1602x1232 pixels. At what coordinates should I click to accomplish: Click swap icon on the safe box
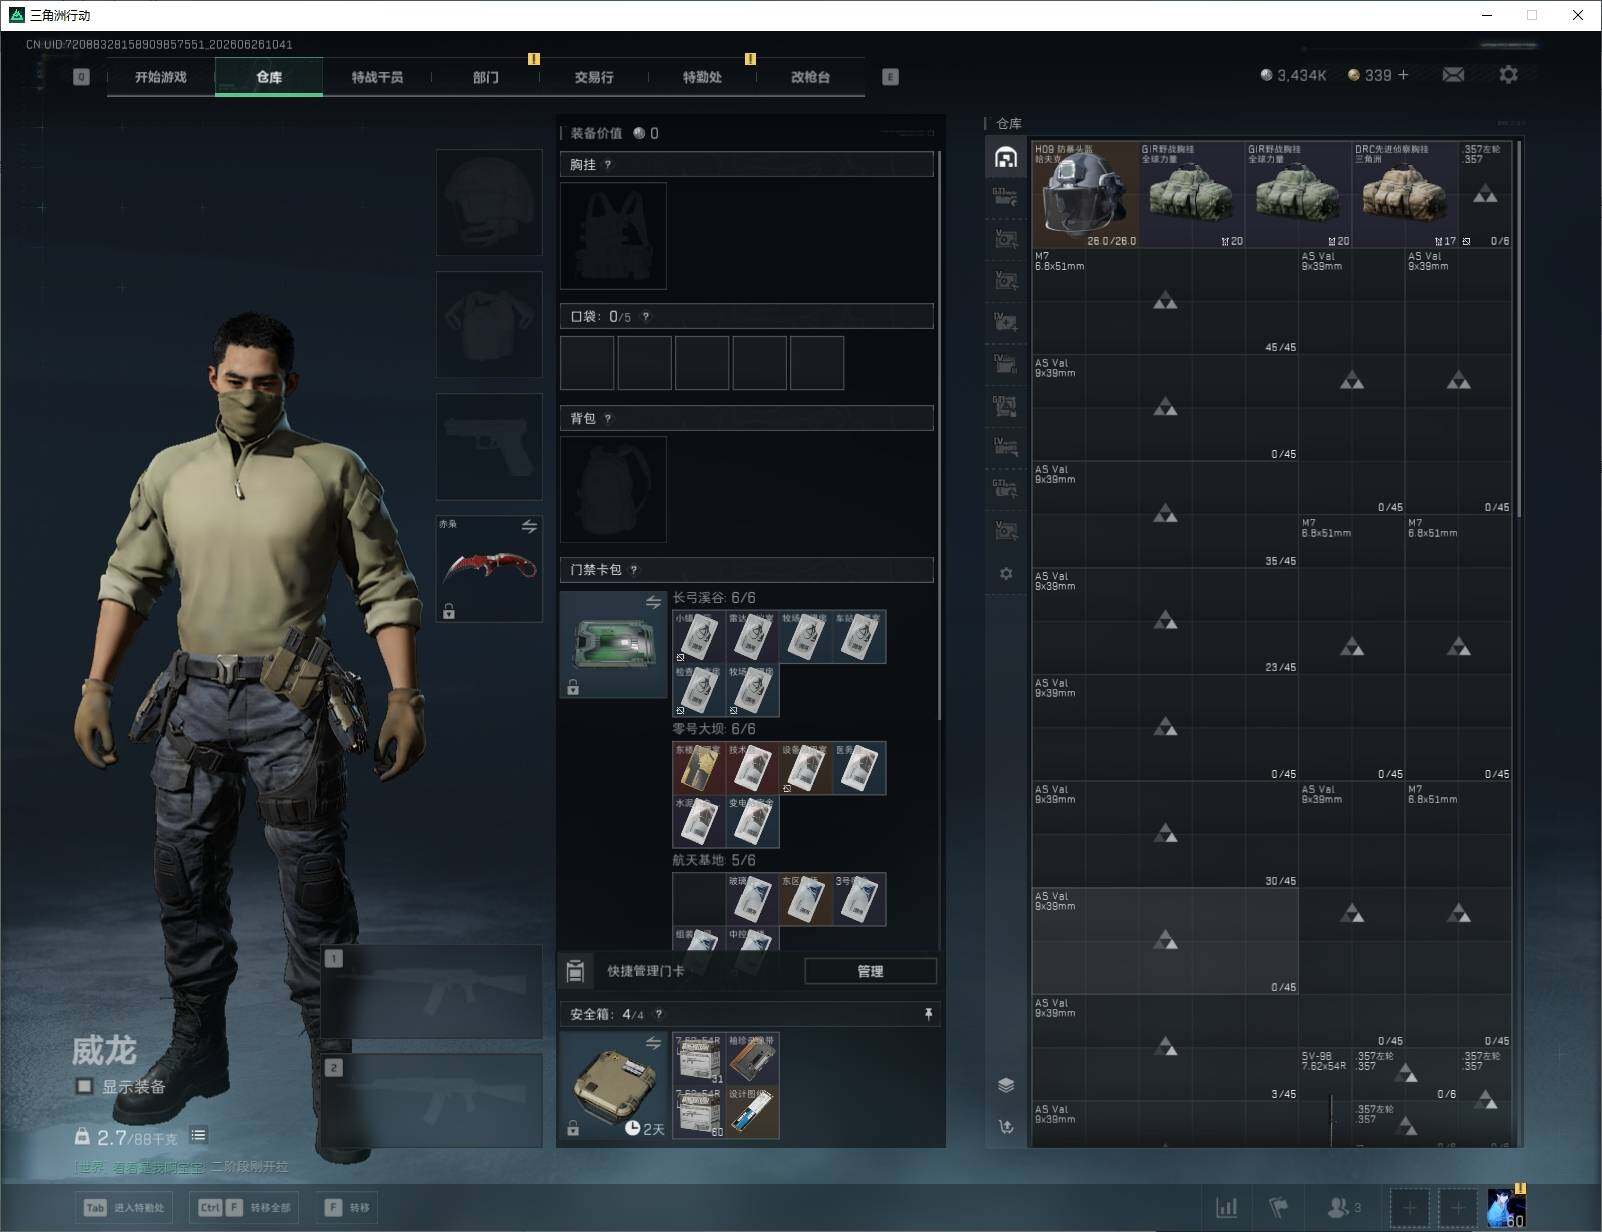[653, 1043]
